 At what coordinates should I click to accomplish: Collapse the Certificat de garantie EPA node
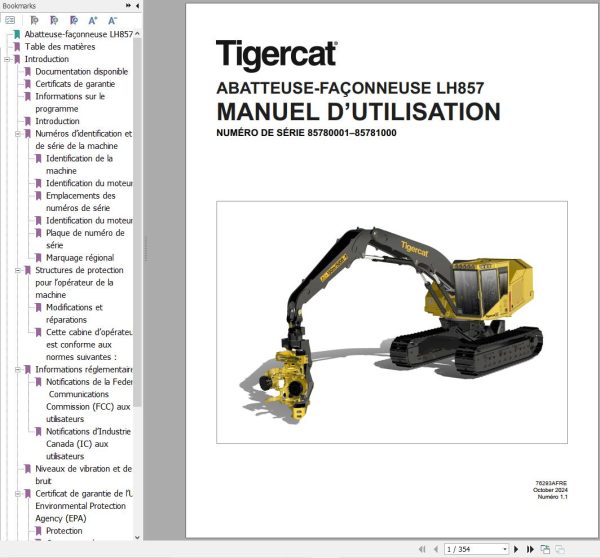[x=17, y=494]
